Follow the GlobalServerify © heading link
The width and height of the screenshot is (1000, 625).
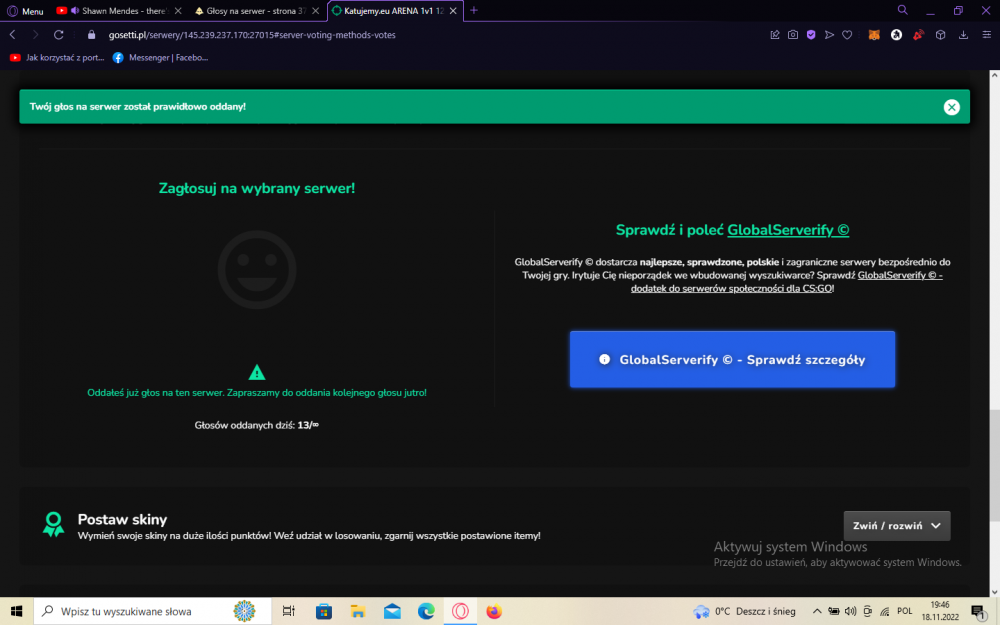click(x=788, y=230)
